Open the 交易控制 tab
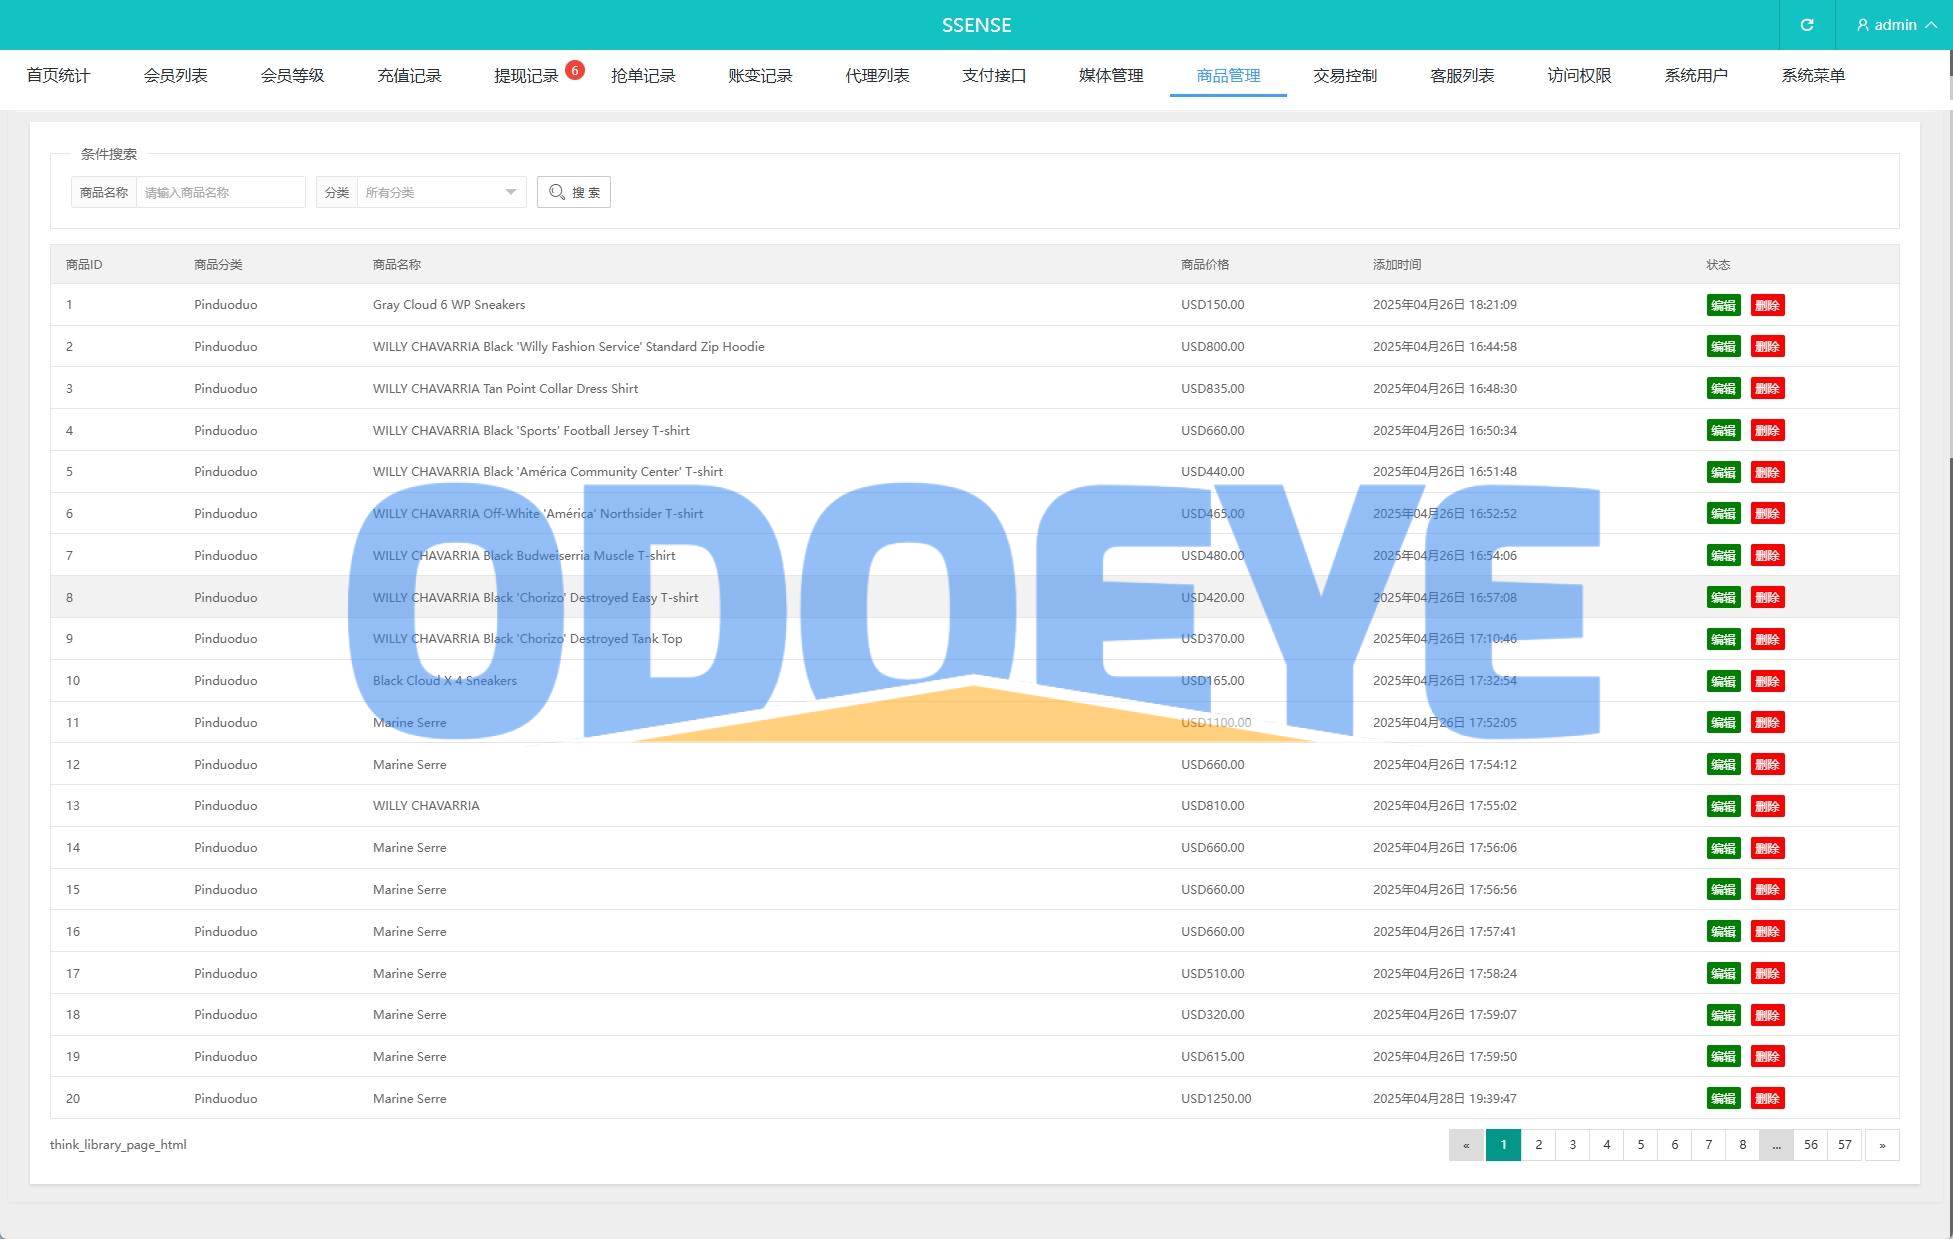The image size is (1953, 1239). 1344,76
